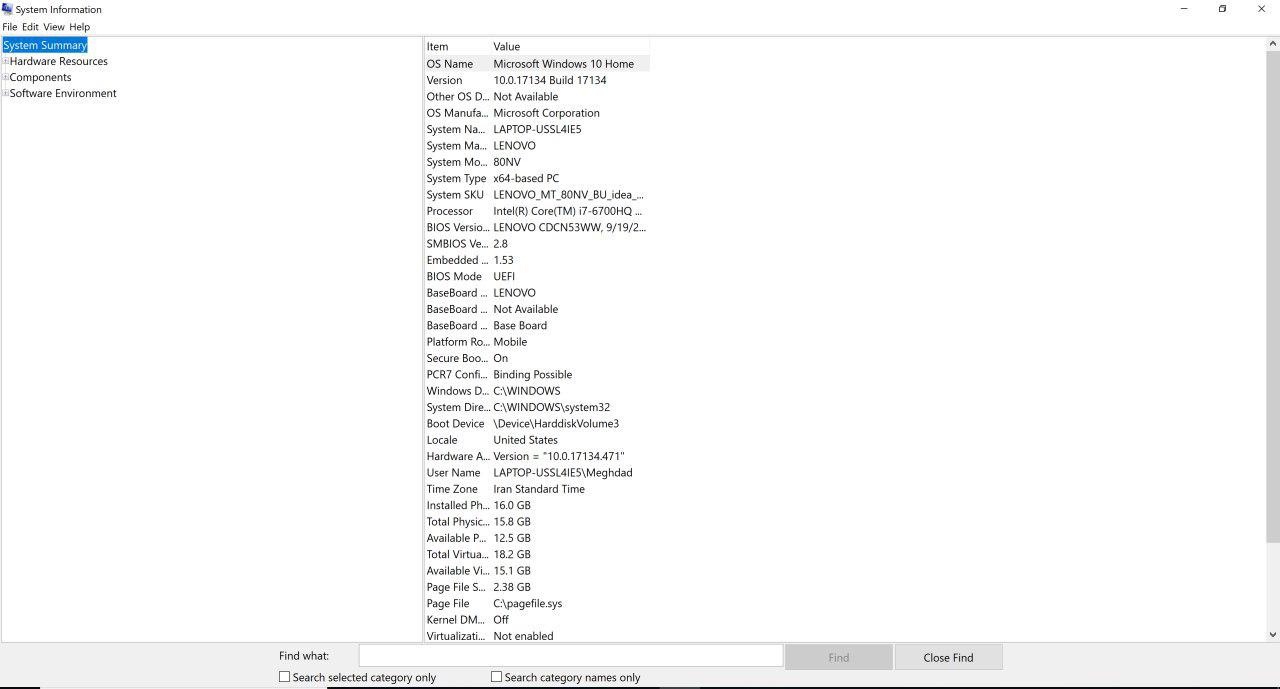Click the Value column header

(x=570, y=46)
